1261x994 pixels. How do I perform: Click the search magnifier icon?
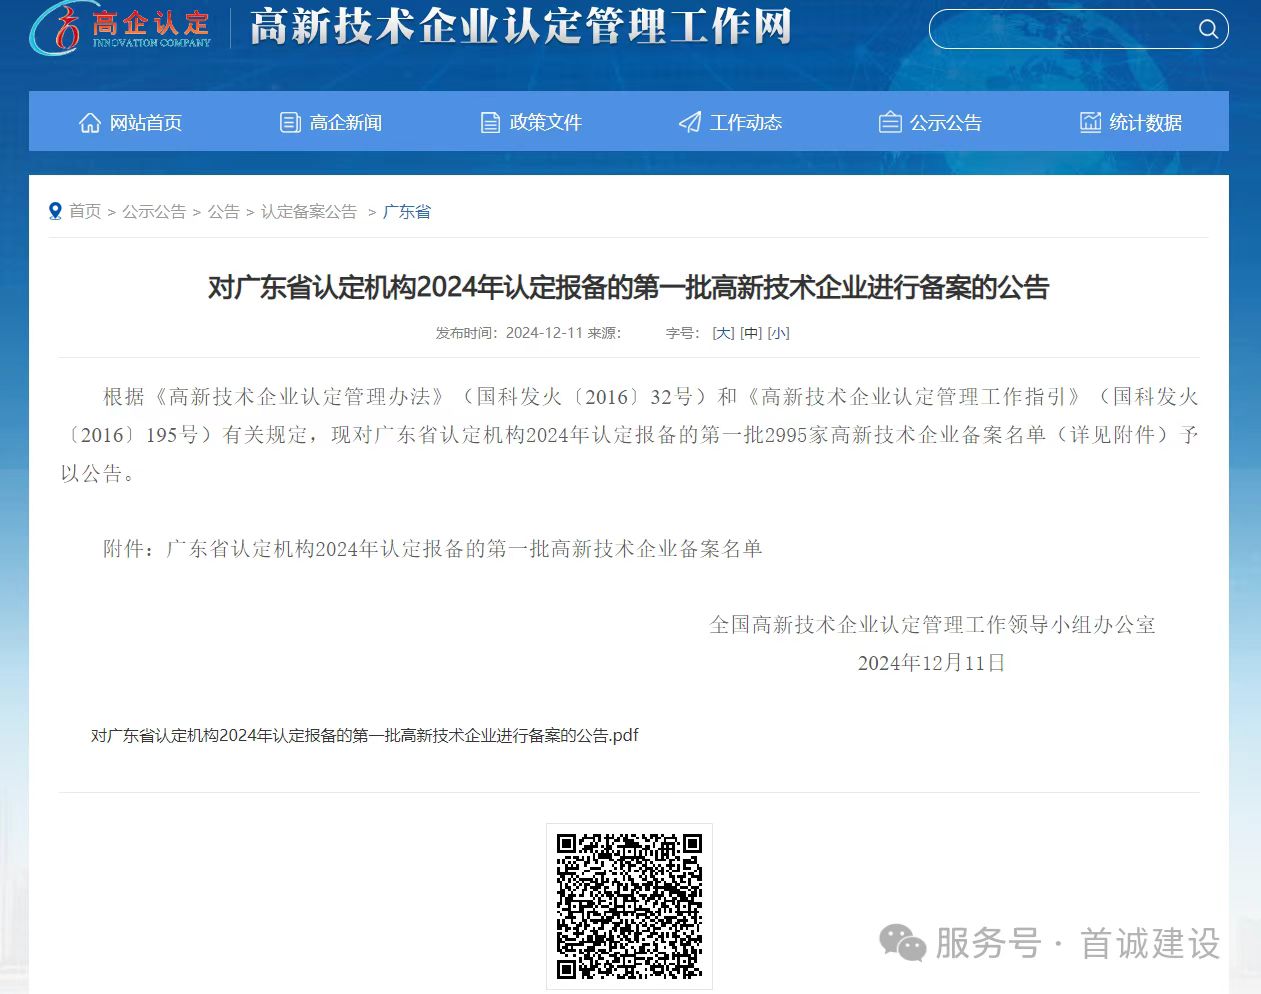1208,29
